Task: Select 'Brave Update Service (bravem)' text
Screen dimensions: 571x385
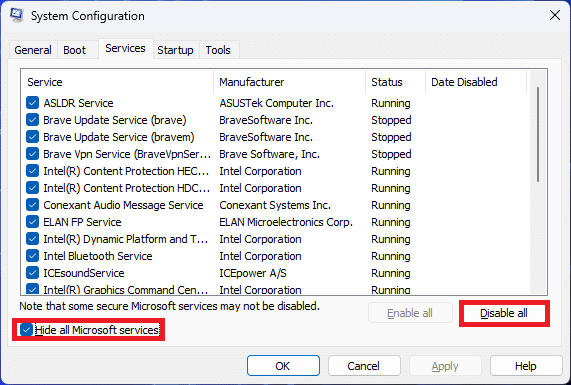Action: point(119,137)
